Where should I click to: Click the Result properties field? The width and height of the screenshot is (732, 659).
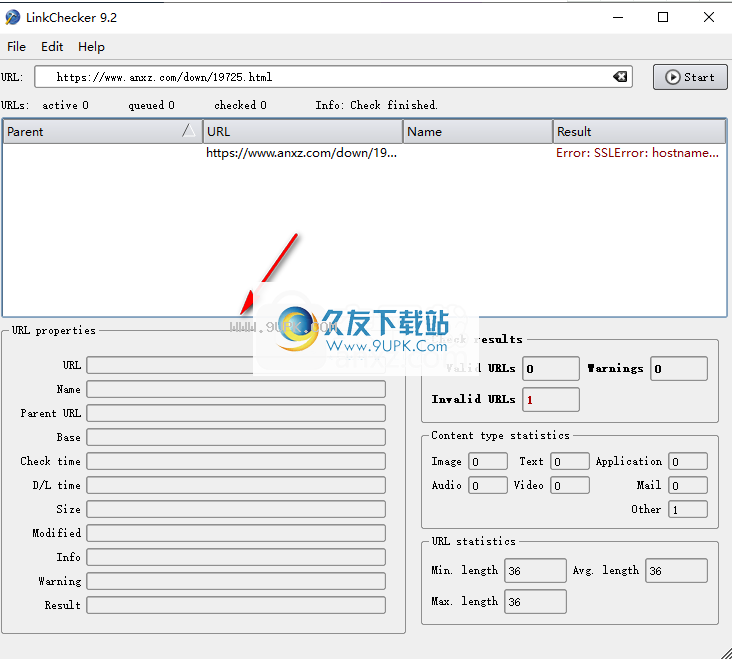[x=236, y=605]
